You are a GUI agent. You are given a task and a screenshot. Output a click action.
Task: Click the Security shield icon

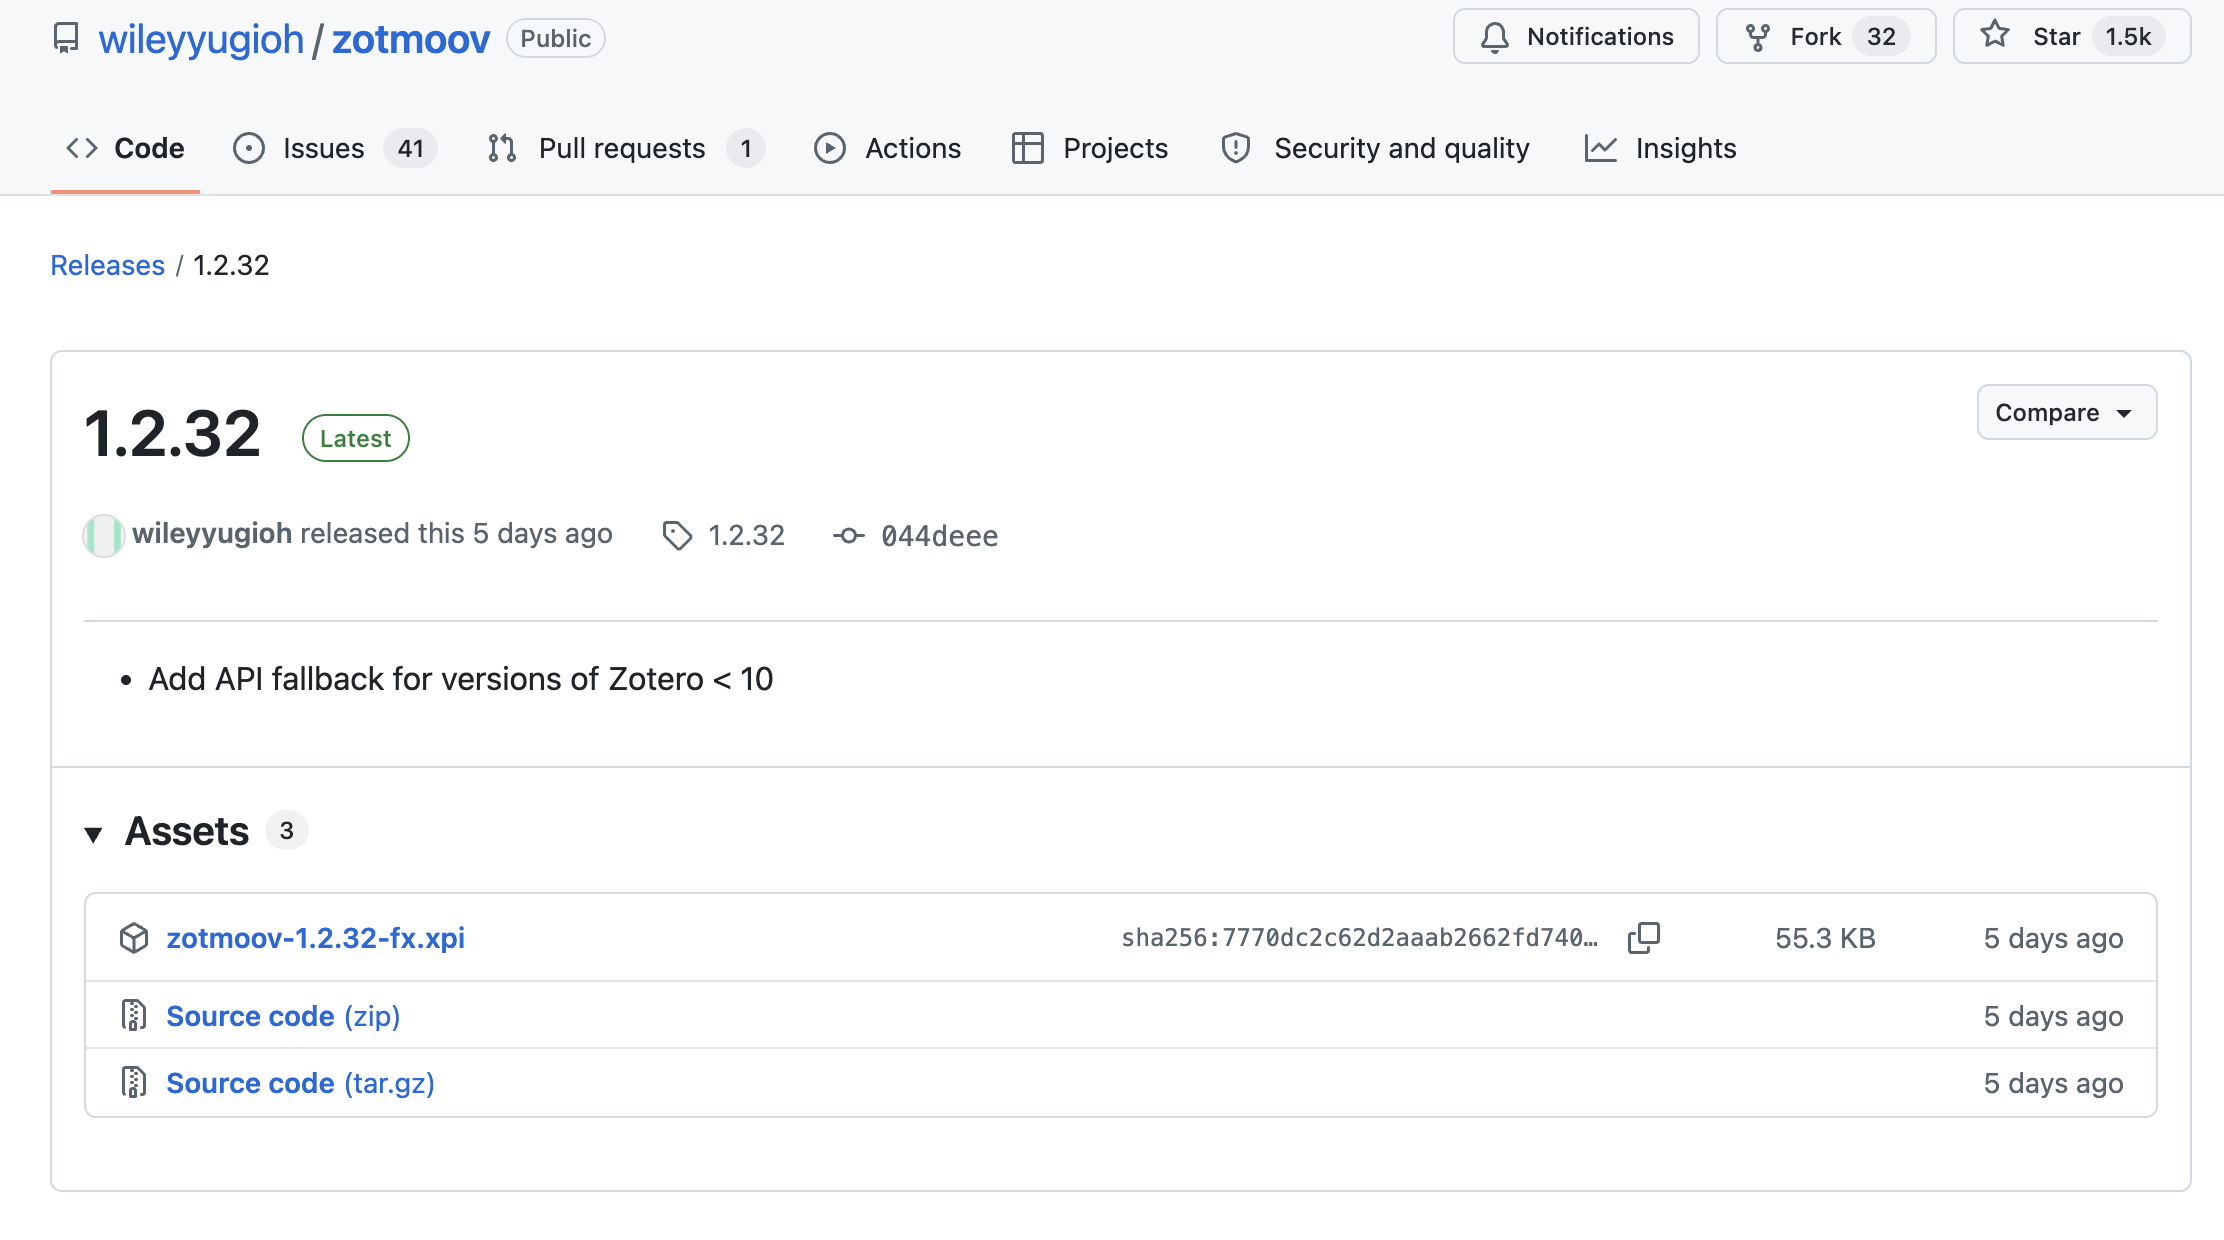[1236, 148]
